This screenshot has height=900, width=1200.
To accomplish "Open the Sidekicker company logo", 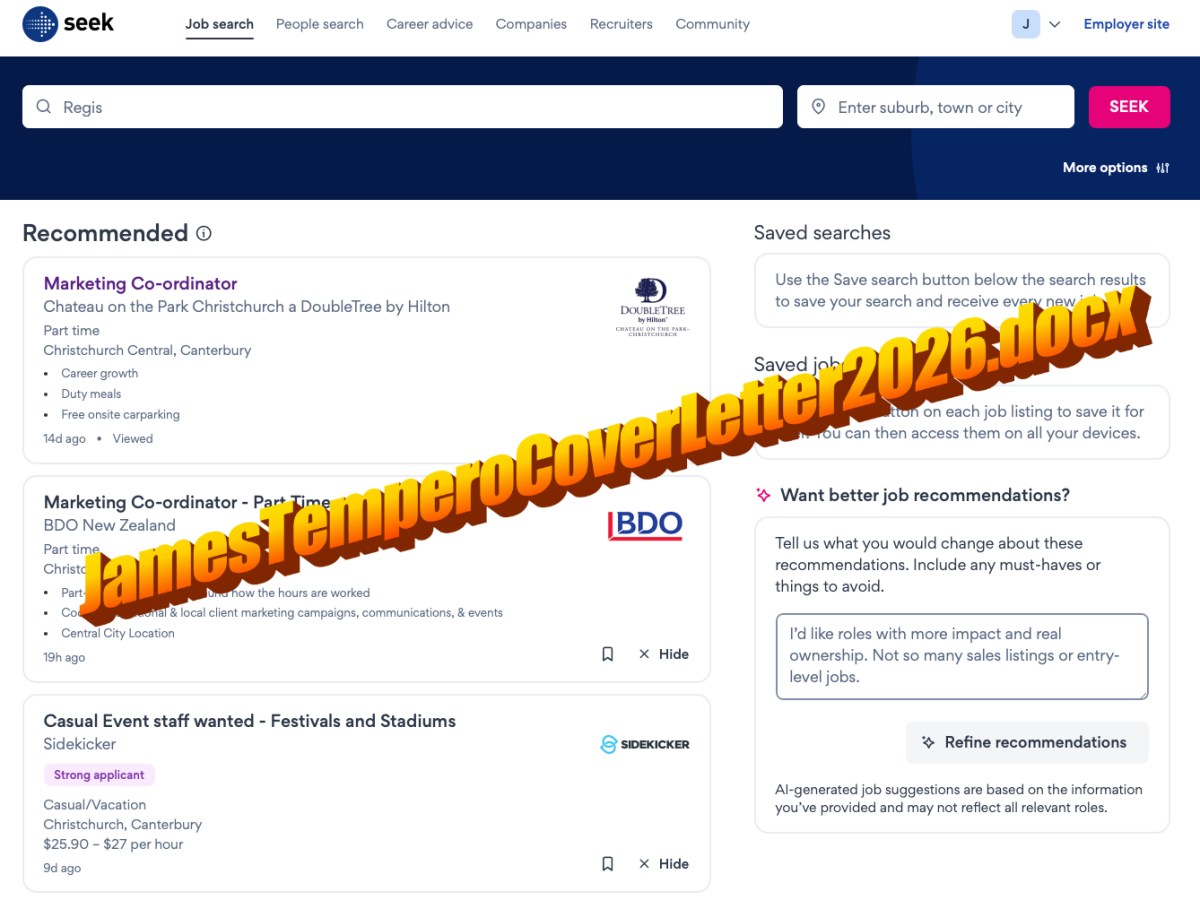I will pos(645,744).
